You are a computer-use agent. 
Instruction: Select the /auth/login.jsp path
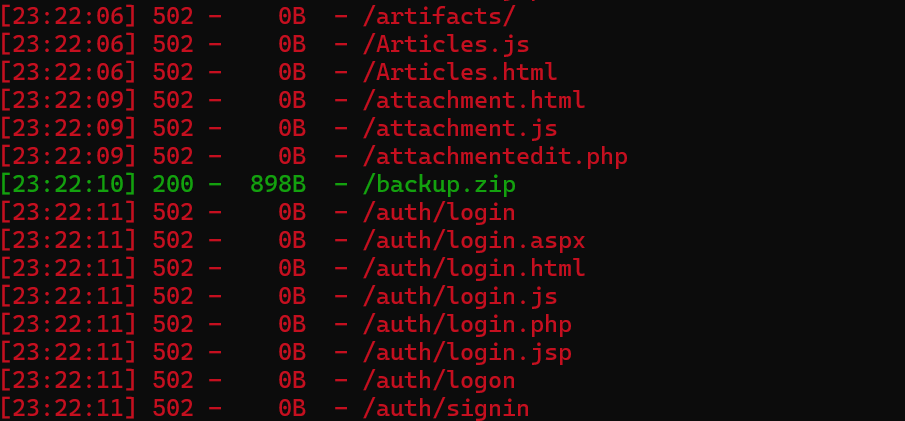tap(467, 353)
